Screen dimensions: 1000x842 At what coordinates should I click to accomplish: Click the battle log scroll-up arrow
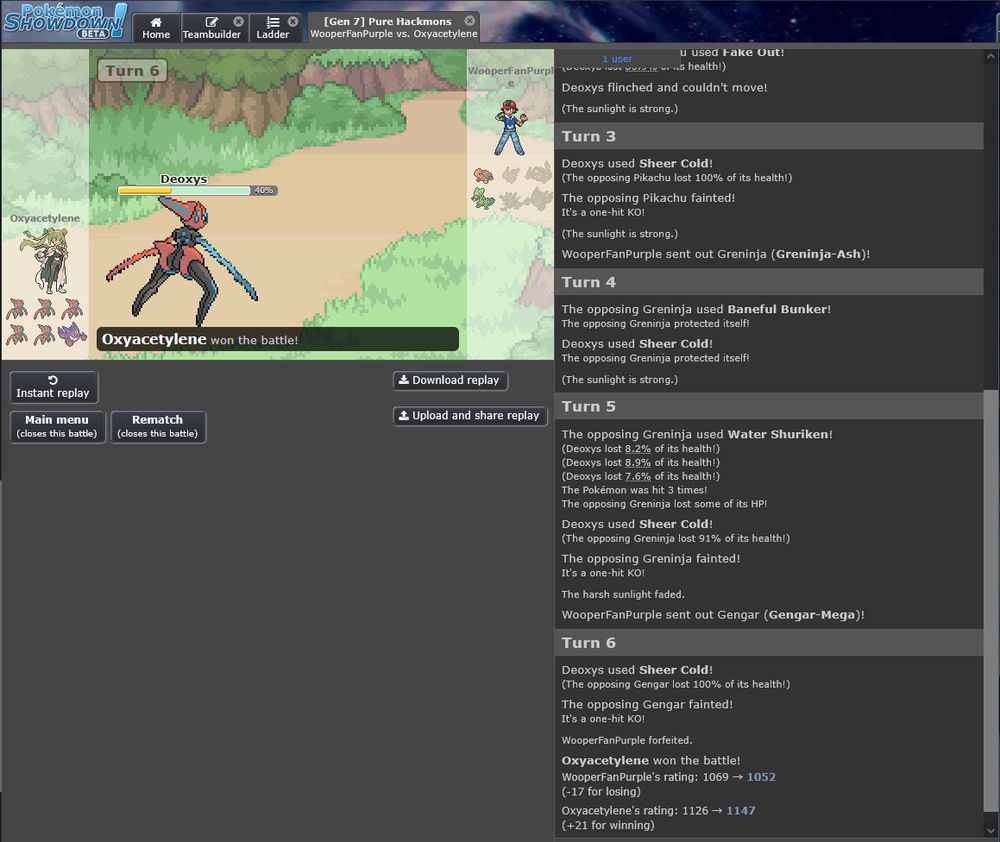click(x=991, y=57)
